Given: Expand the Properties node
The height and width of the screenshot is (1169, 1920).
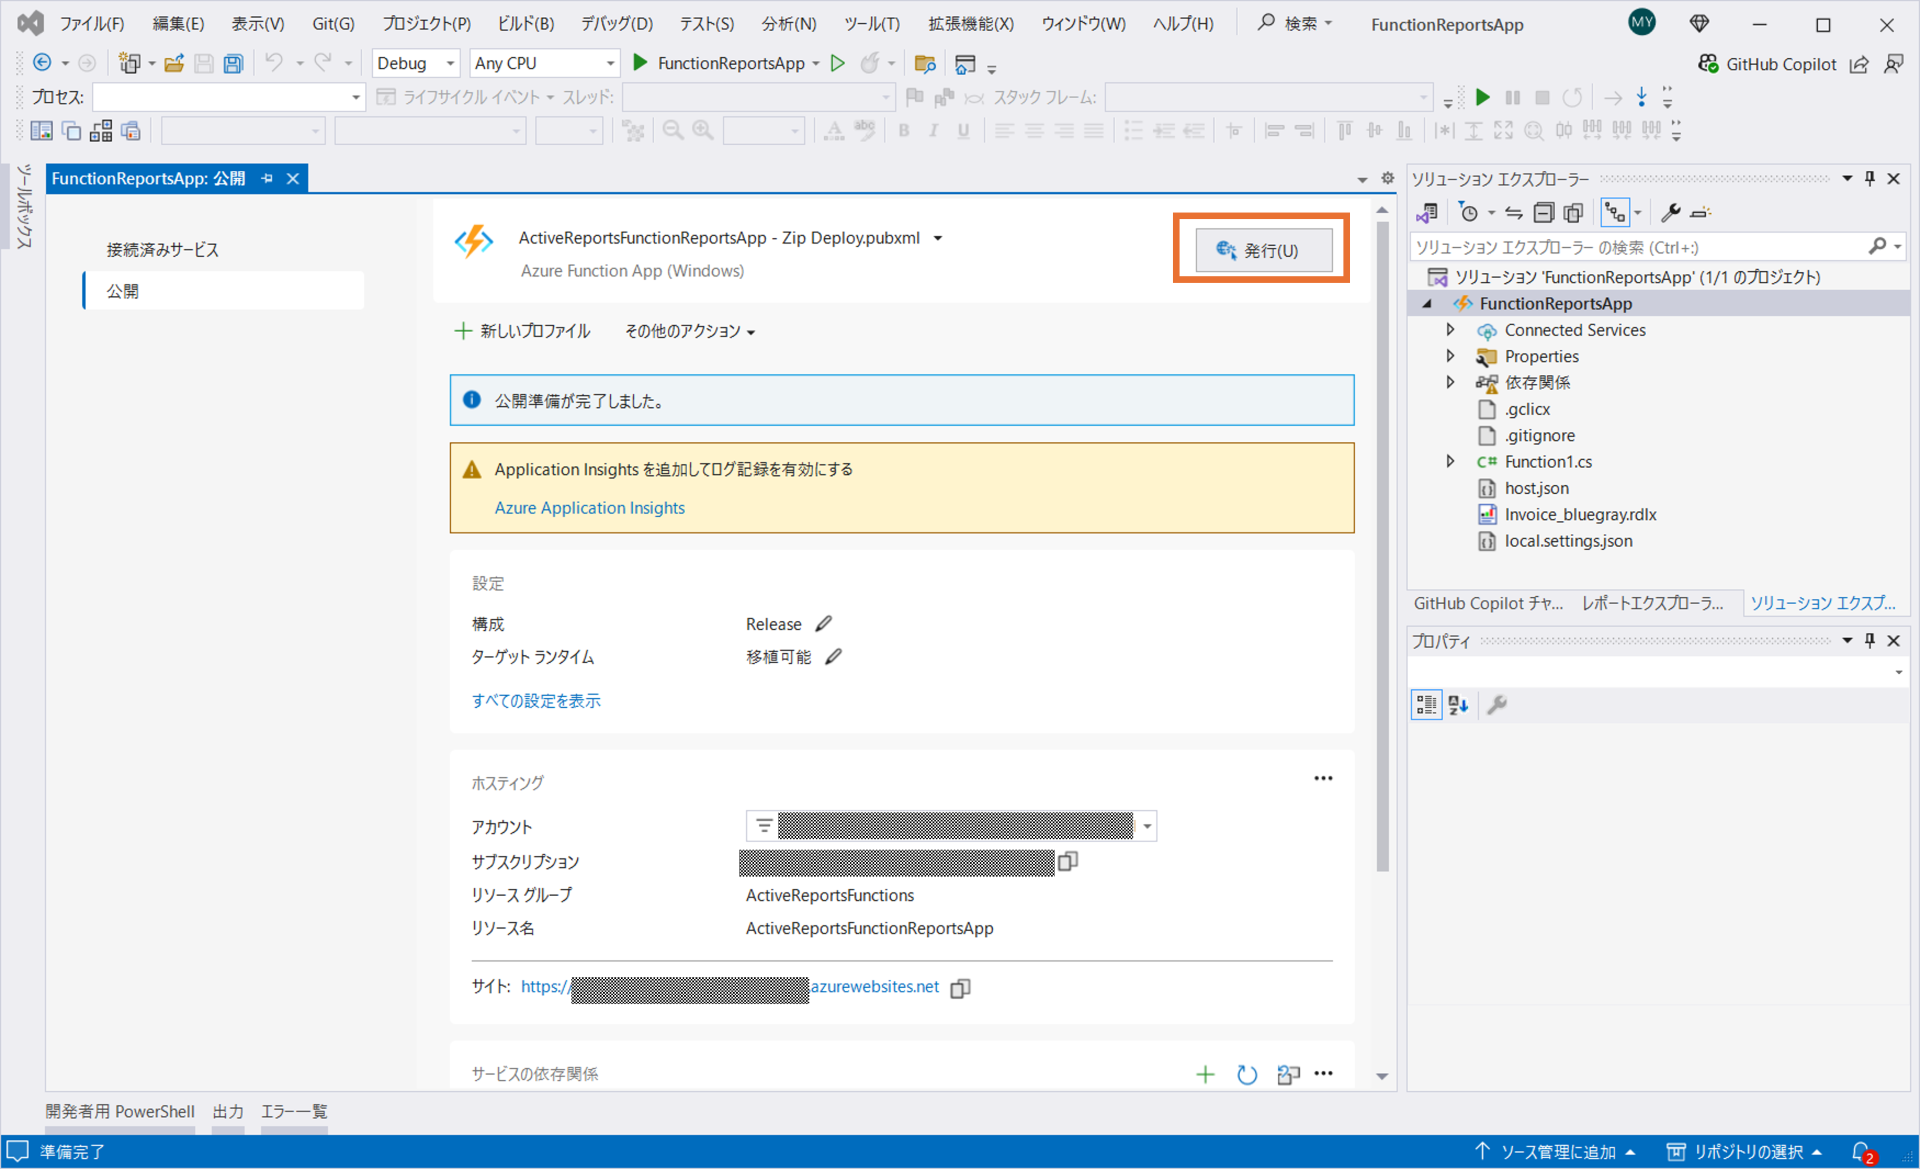Looking at the screenshot, I should click(x=1450, y=356).
